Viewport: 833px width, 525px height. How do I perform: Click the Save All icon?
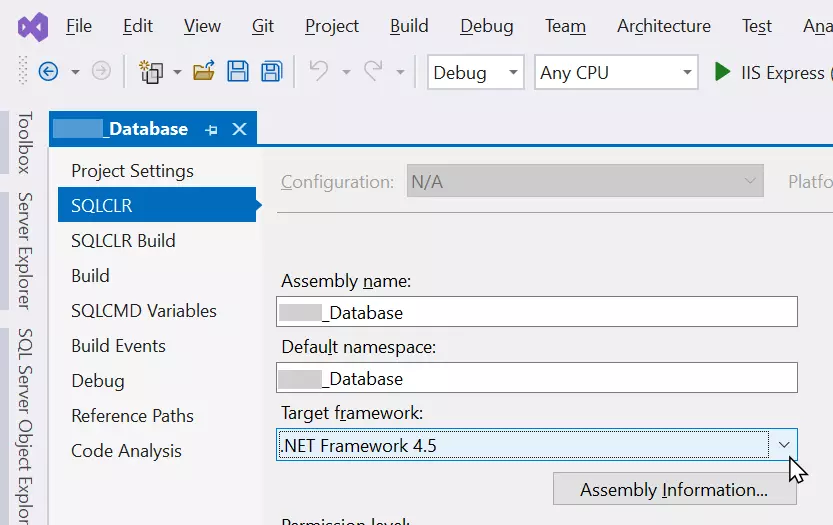click(x=271, y=71)
